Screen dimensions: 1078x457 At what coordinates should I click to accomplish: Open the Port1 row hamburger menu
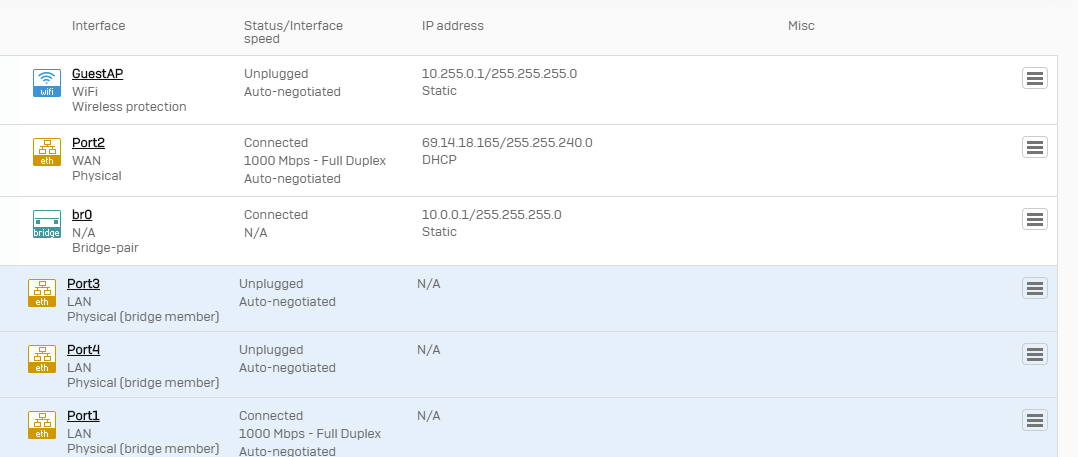(x=1035, y=420)
